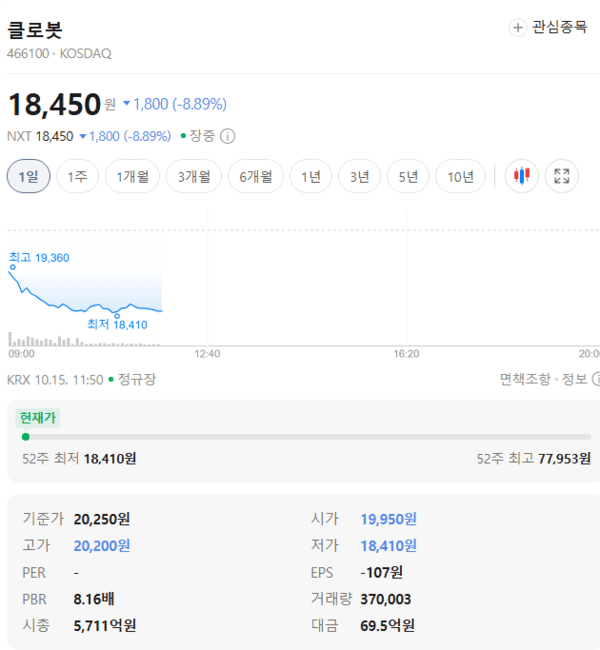600x650 pixels.
Task: Click the 정규장 market status
Action: point(137,379)
